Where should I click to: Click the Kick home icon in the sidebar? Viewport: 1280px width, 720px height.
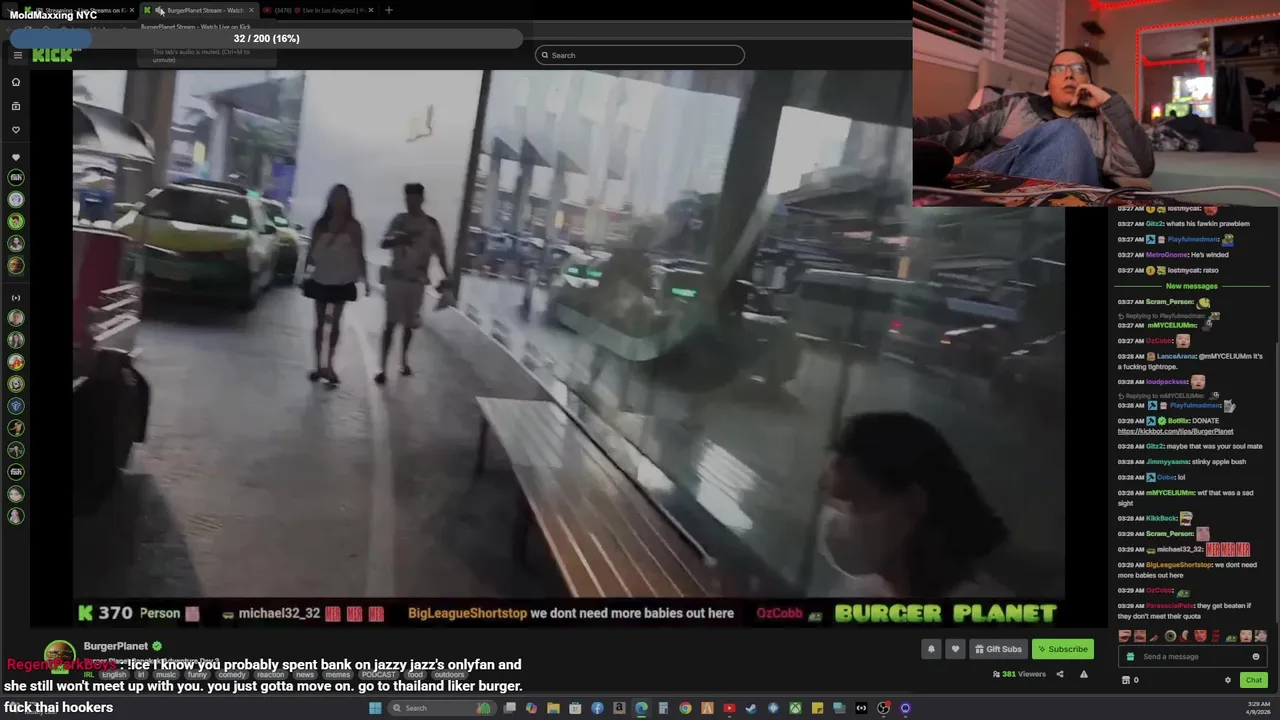[x=16, y=82]
